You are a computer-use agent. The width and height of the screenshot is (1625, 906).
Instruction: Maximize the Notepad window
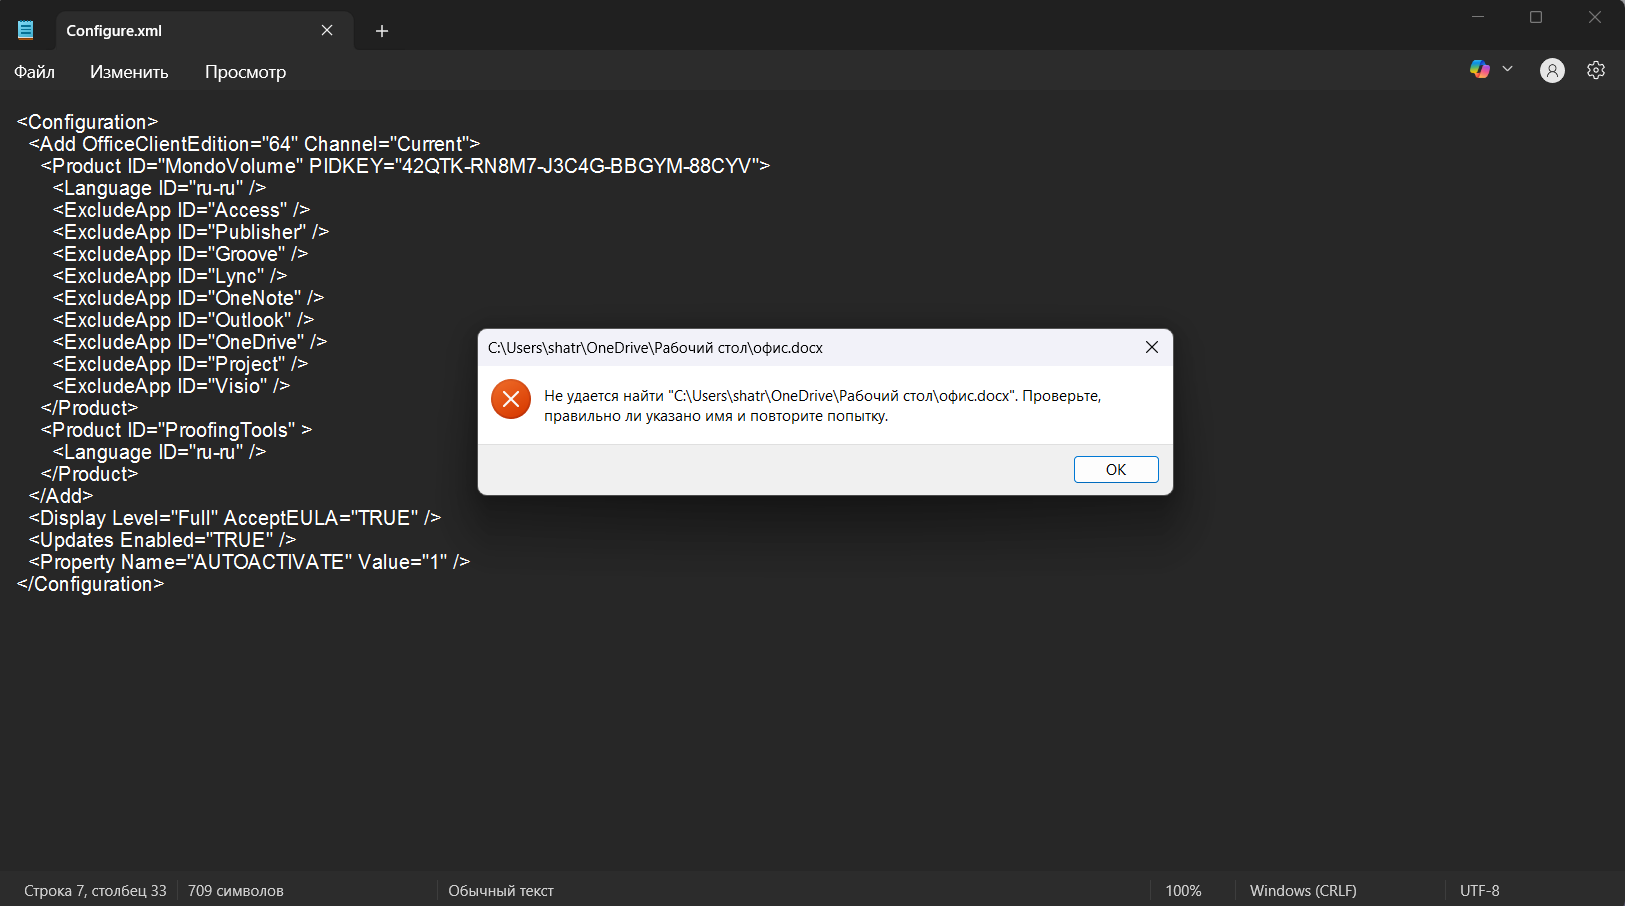pos(1536,17)
